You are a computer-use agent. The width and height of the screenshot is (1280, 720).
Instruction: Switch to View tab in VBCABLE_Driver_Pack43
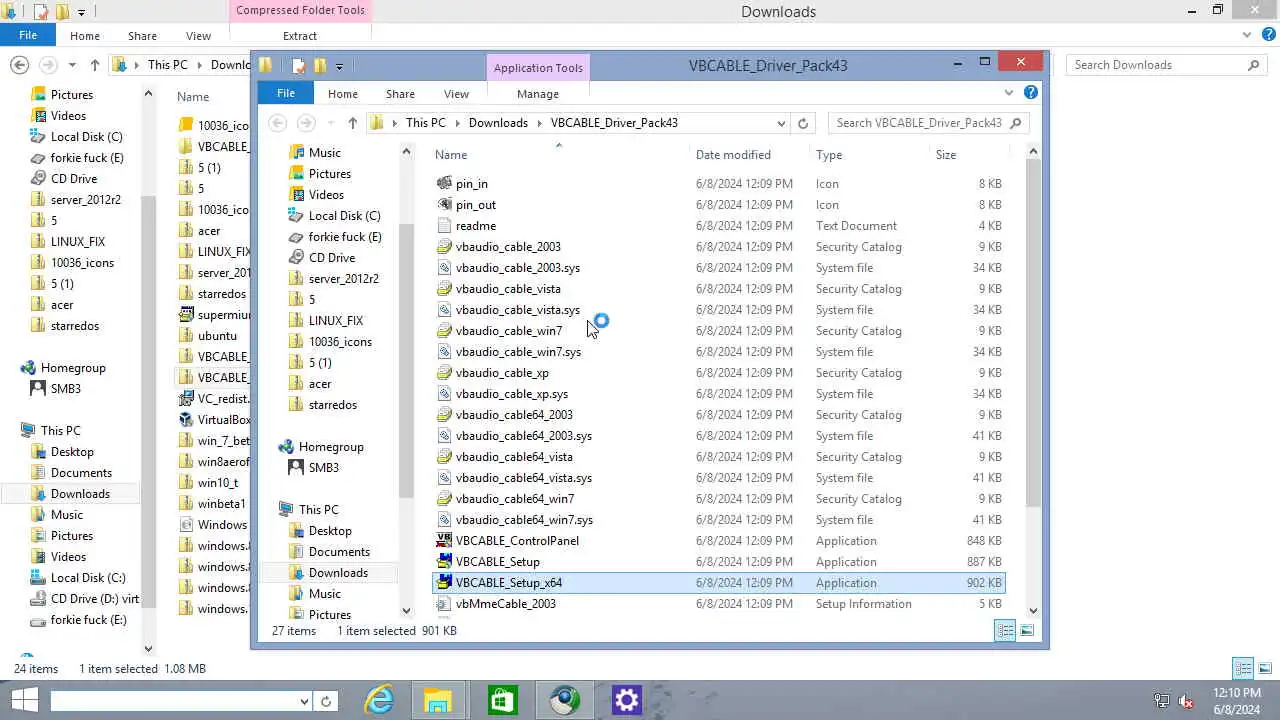tap(456, 93)
